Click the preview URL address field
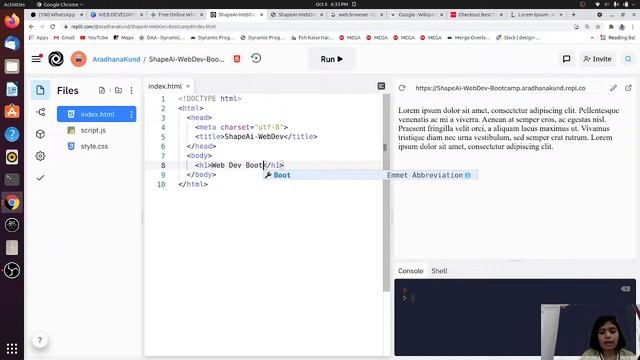 click(500, 88)
